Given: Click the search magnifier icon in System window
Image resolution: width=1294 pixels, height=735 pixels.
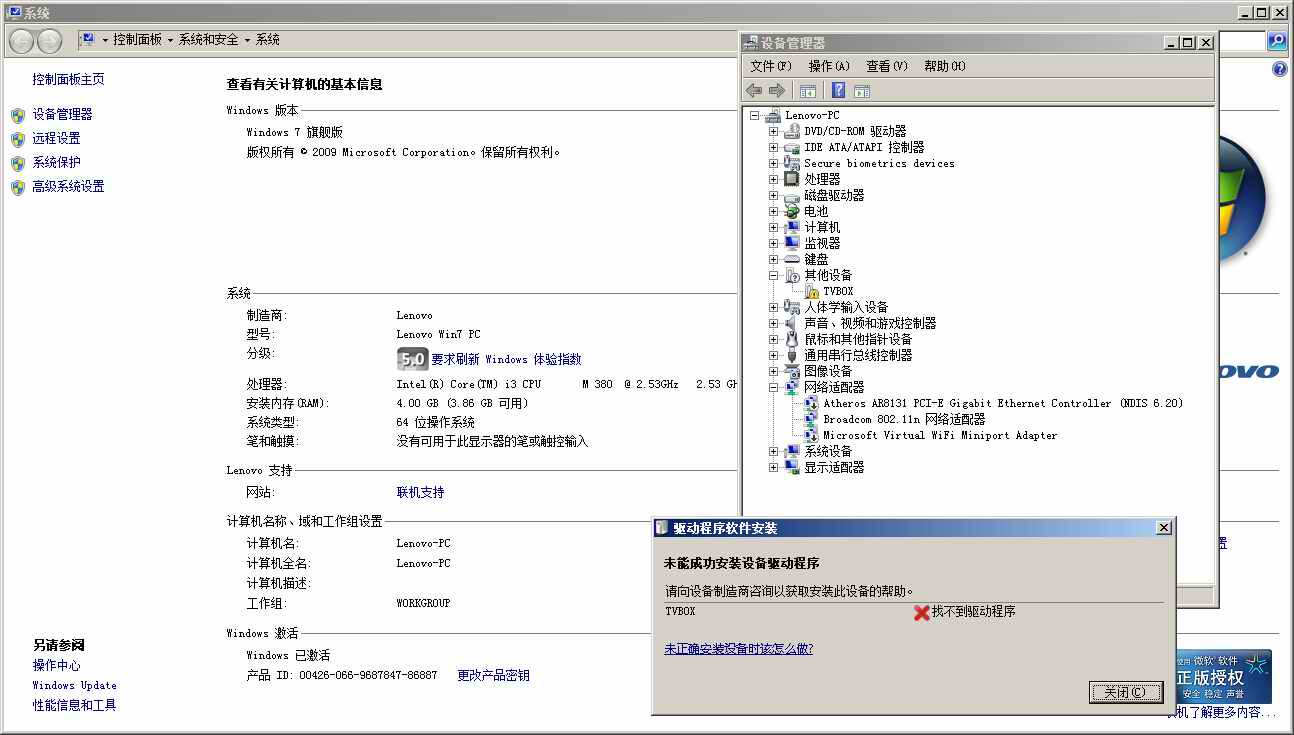Looking at the screenshot, I should point(1277,41).
